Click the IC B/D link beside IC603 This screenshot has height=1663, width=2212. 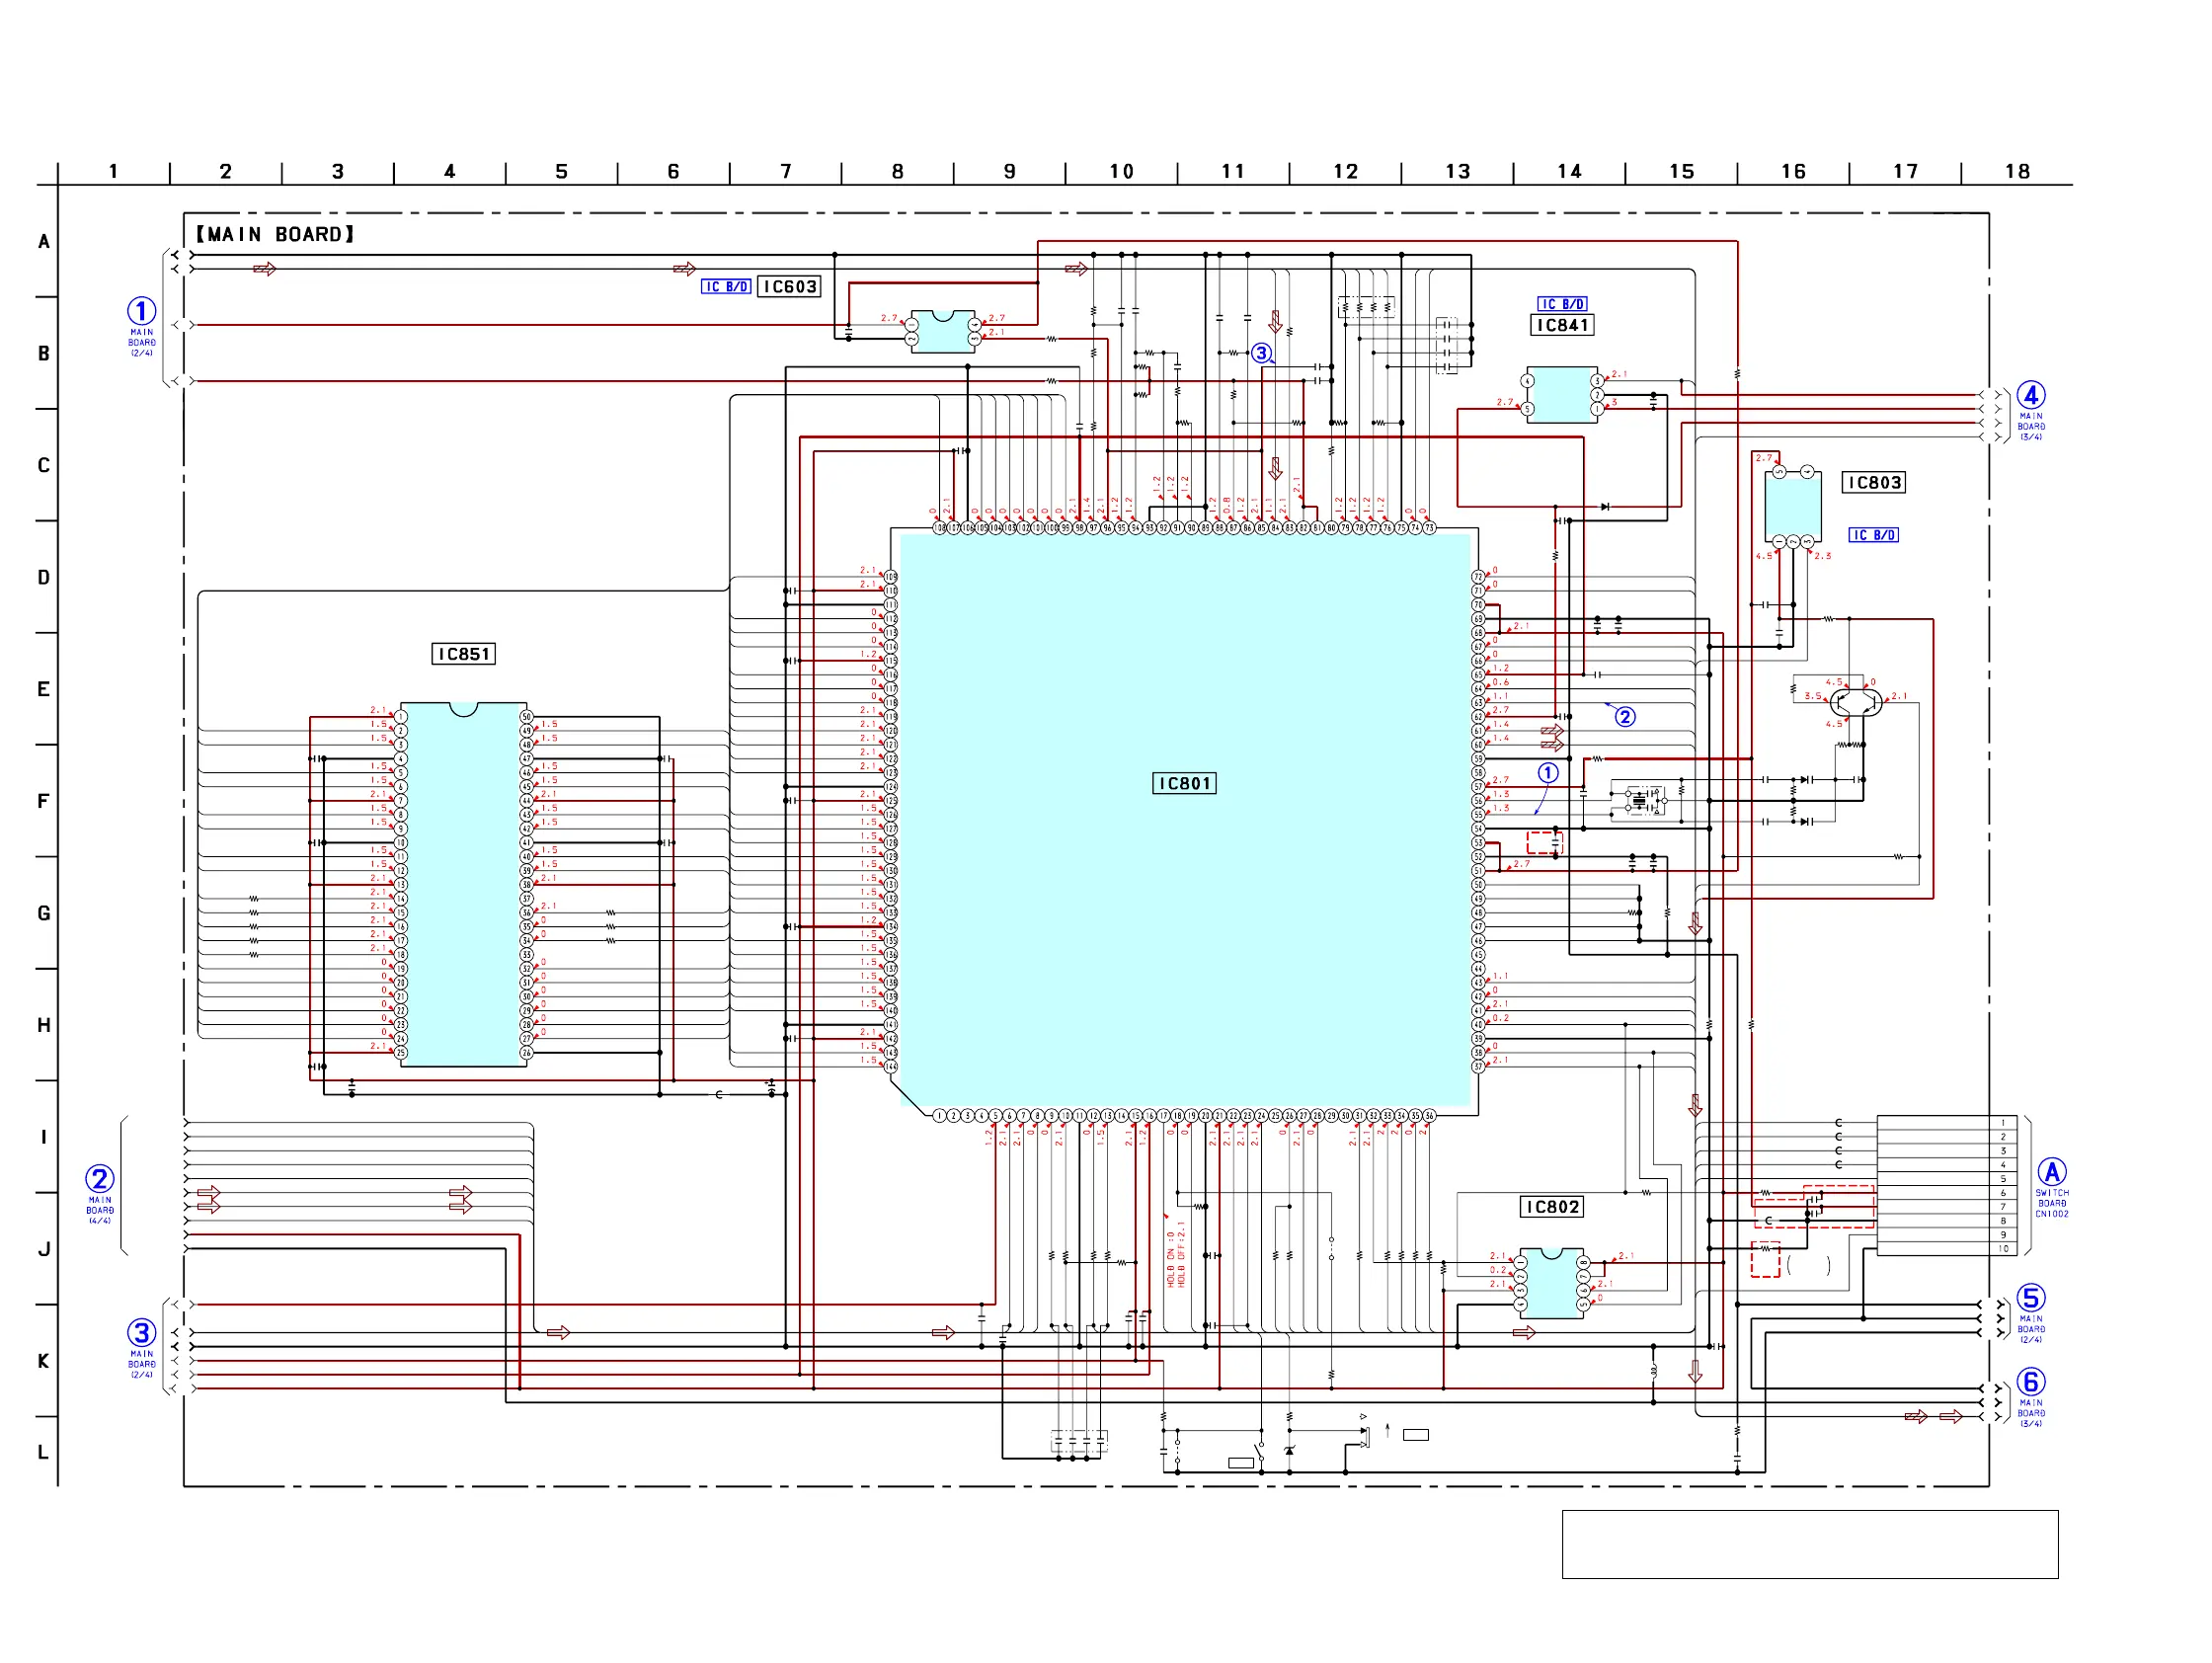(726, 287)
